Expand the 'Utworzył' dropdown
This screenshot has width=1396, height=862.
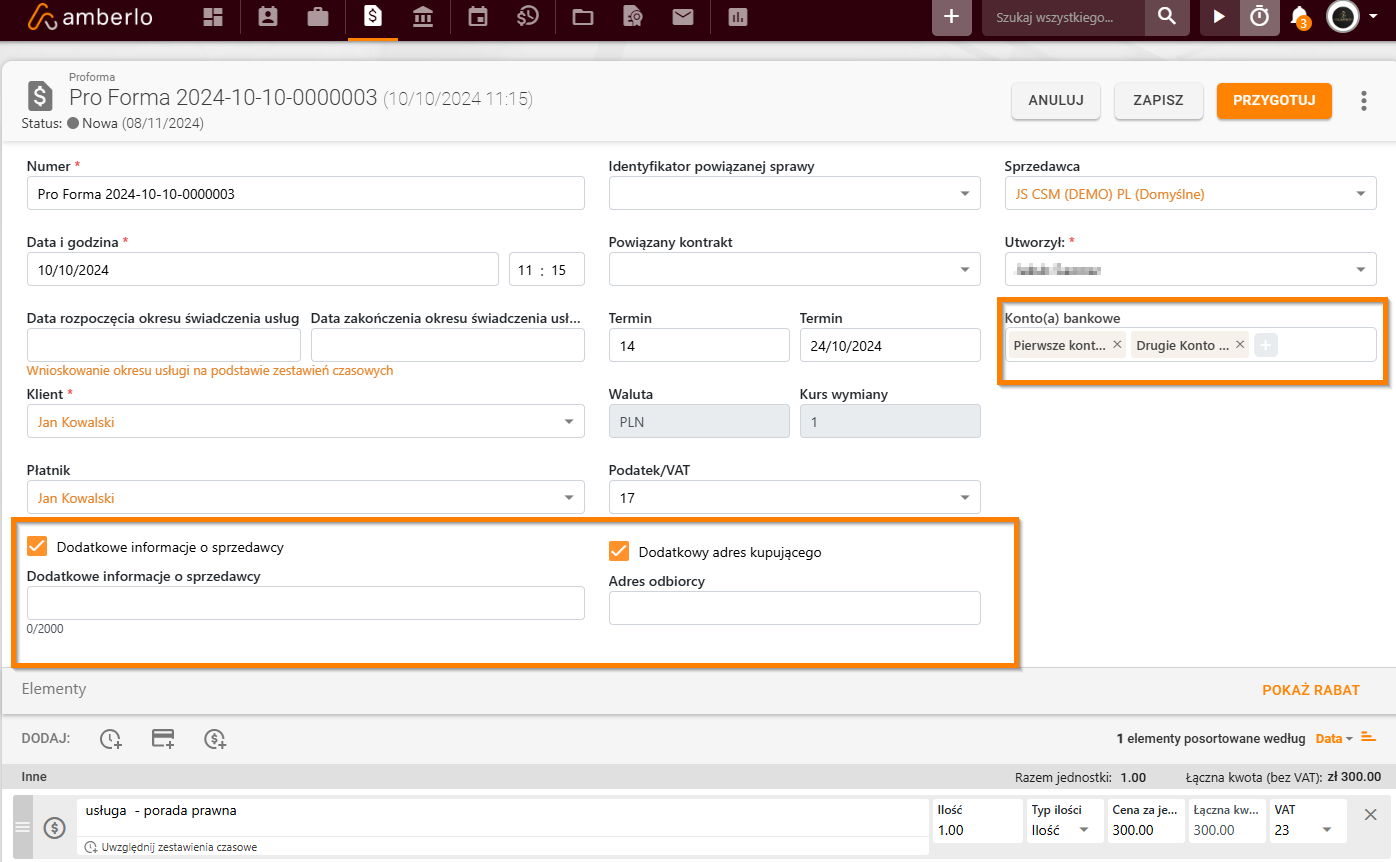click(x=1360, y=270)
